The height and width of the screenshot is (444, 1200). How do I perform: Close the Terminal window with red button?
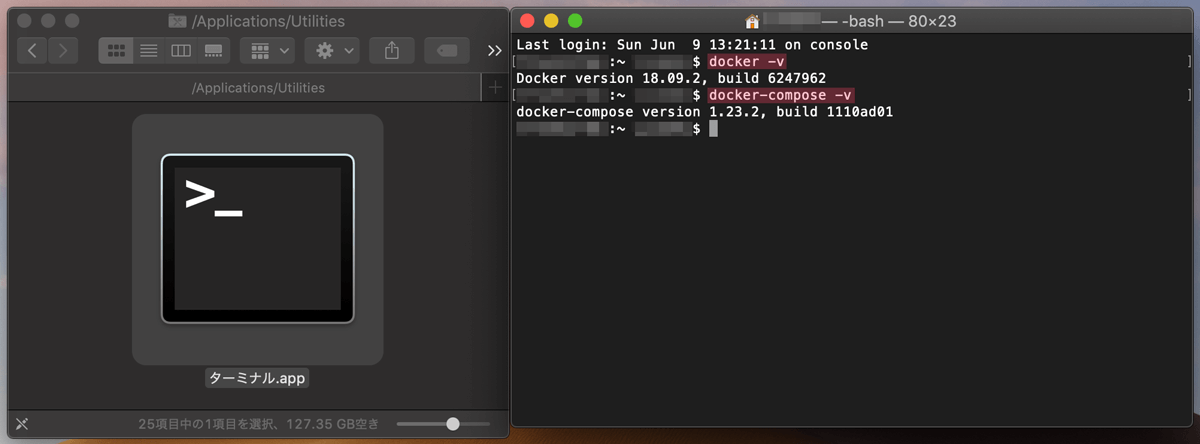click(x=527, y=20)
